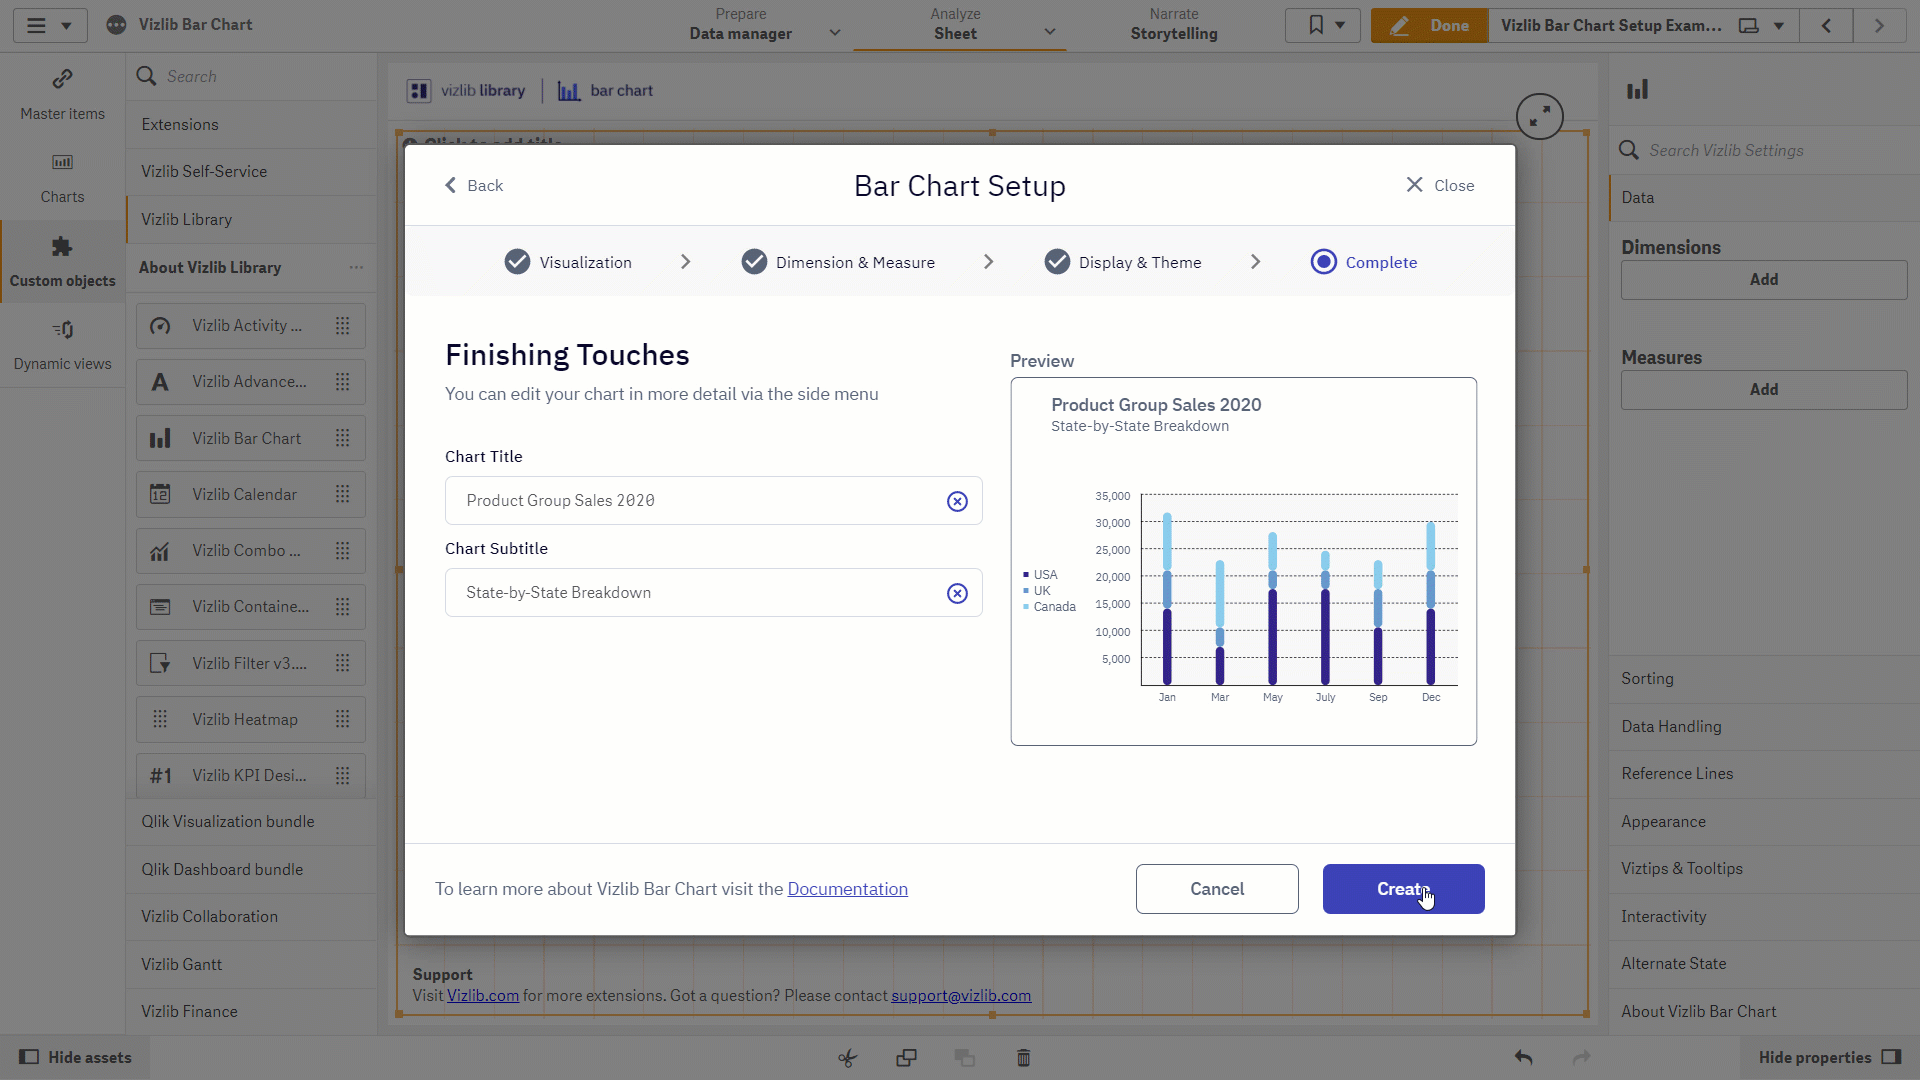Open the bookmarks dropdown
Image resolution: width=1920 pixels, height=1080 pixels.
pos(1323,26)
